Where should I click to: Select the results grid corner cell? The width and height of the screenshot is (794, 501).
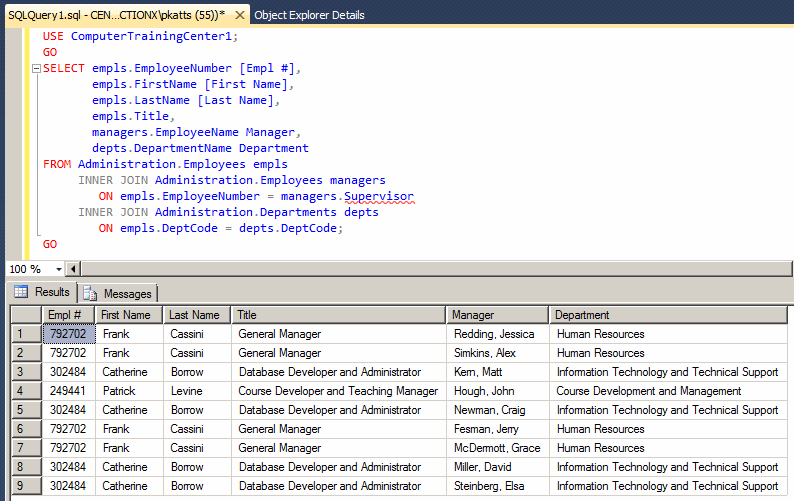point(26,315)
